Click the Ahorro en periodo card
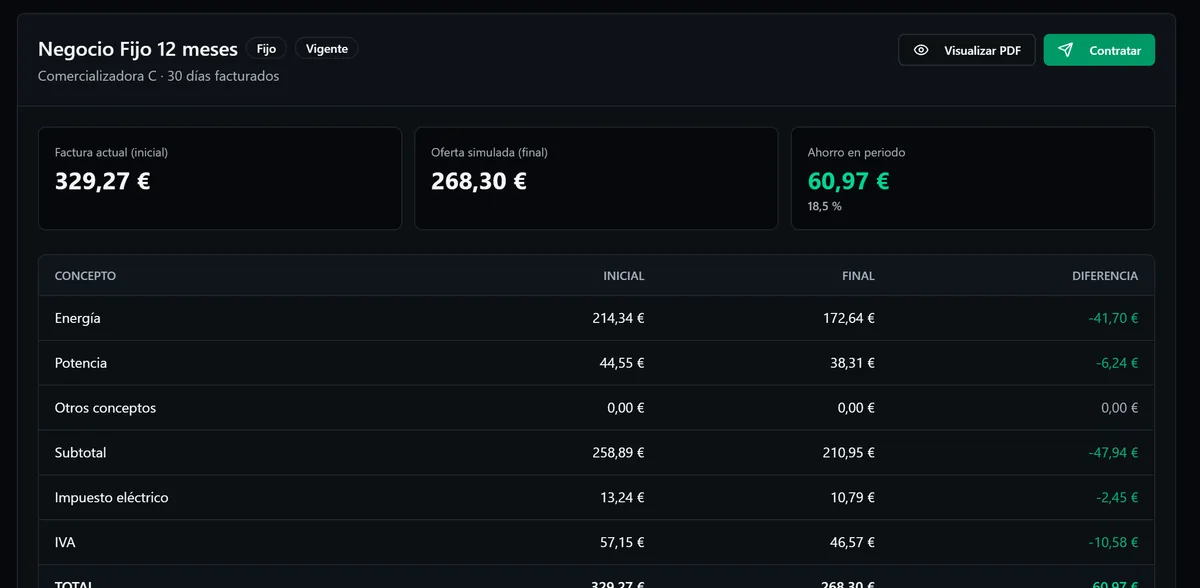Viewport: 1200px width, 588px height. click(x=973, y=178)
